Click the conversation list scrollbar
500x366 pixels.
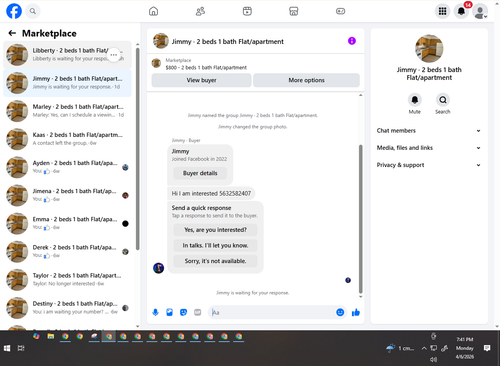(x=138, y=148)
